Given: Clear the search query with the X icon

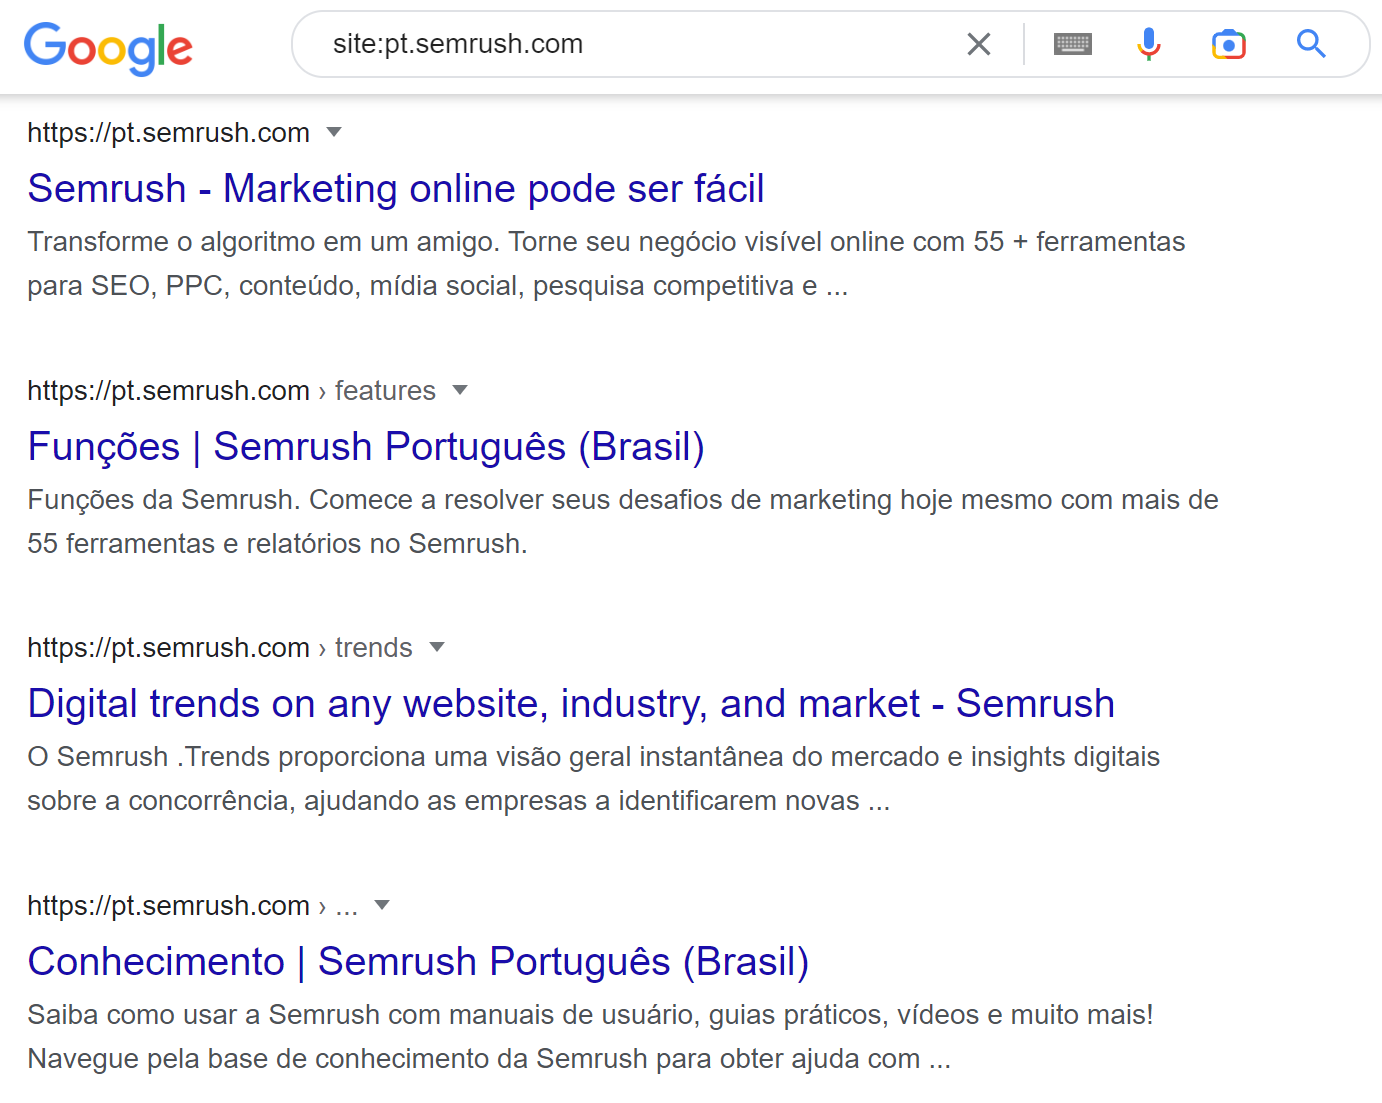Looking at the screenshot, I should 978,44.
